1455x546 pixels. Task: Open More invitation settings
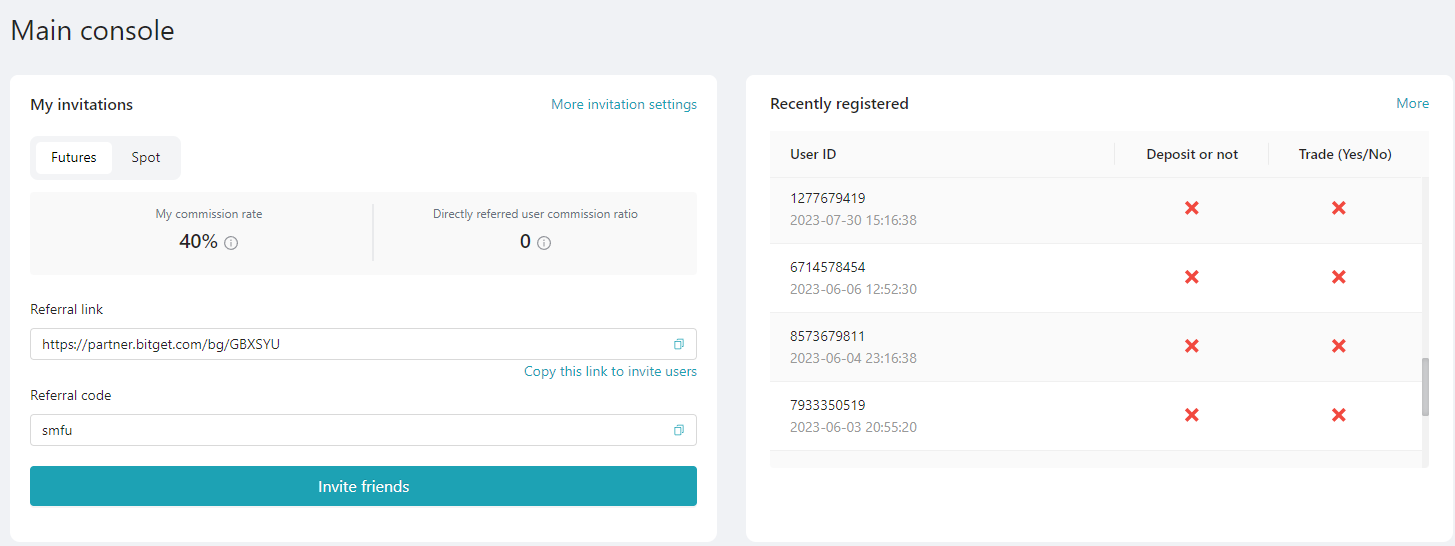coord(624,104)
